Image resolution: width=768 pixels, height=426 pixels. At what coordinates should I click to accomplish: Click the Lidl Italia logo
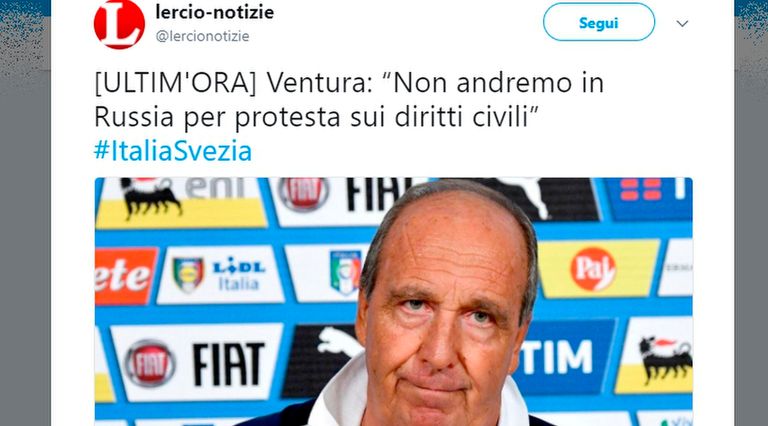click(x=239, y=275)
